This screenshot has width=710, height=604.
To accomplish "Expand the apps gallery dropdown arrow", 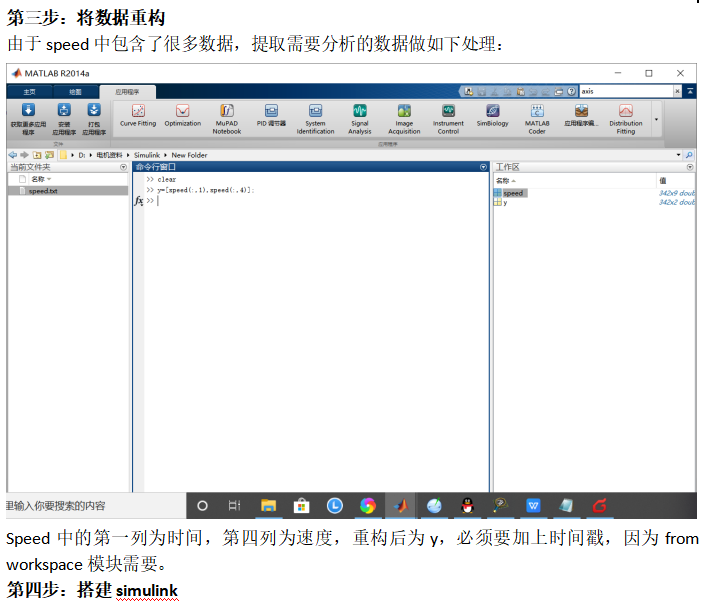I will [656, 120].
